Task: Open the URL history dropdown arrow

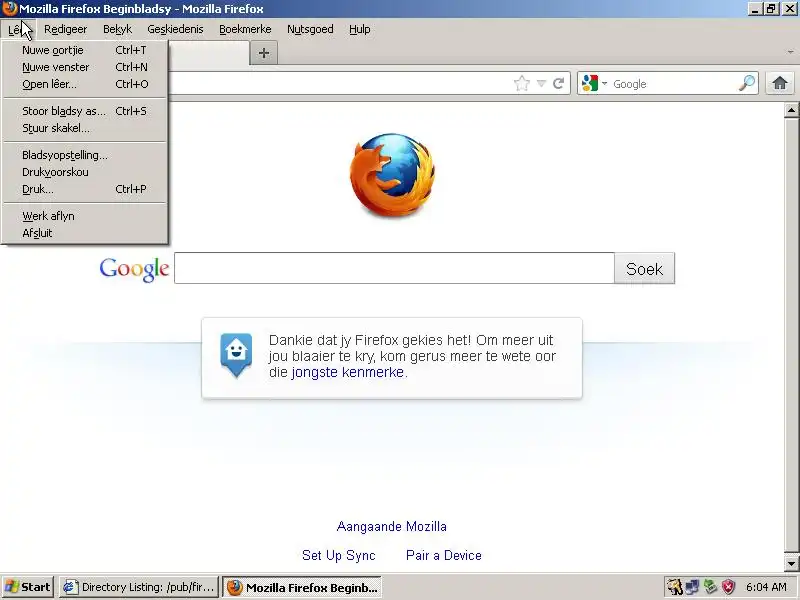Action: [x=541, y=83]
